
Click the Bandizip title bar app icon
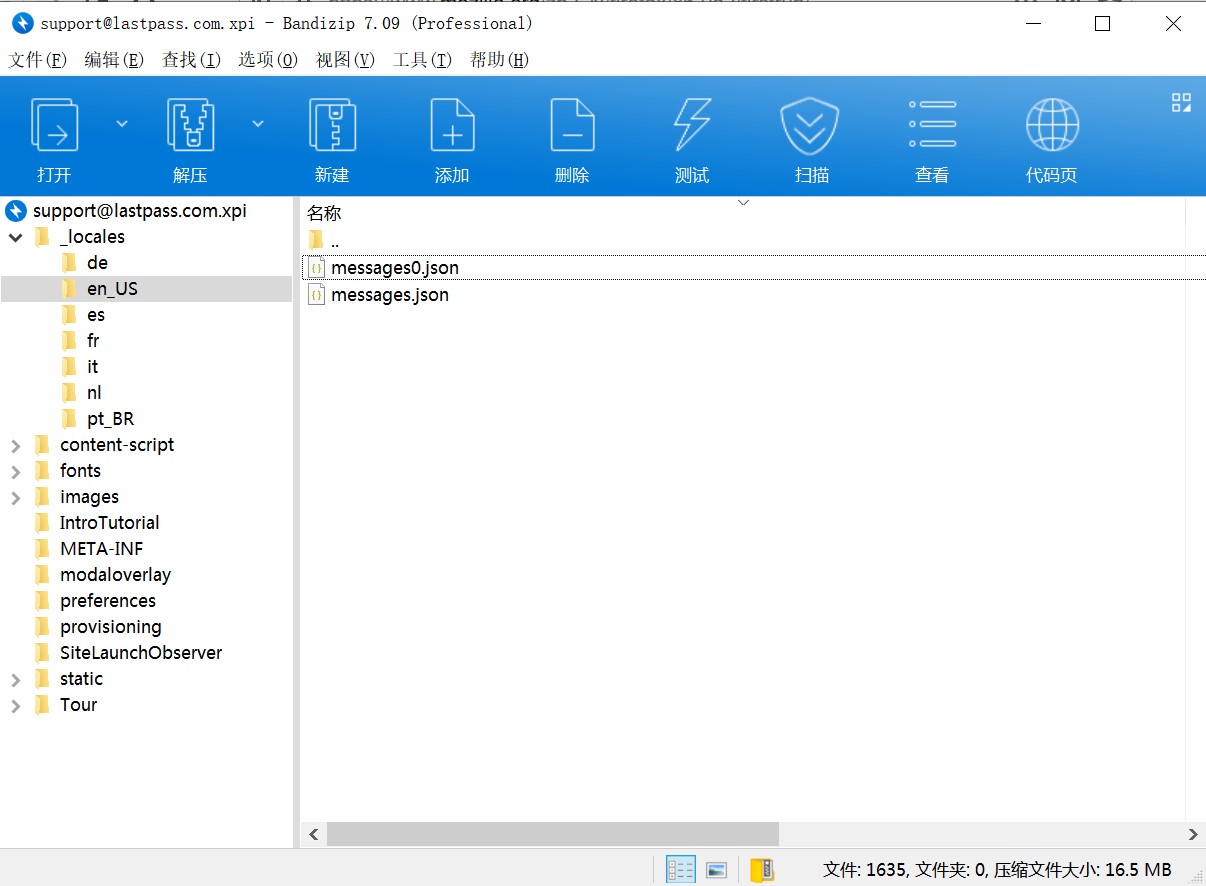[x=23, y=23]
